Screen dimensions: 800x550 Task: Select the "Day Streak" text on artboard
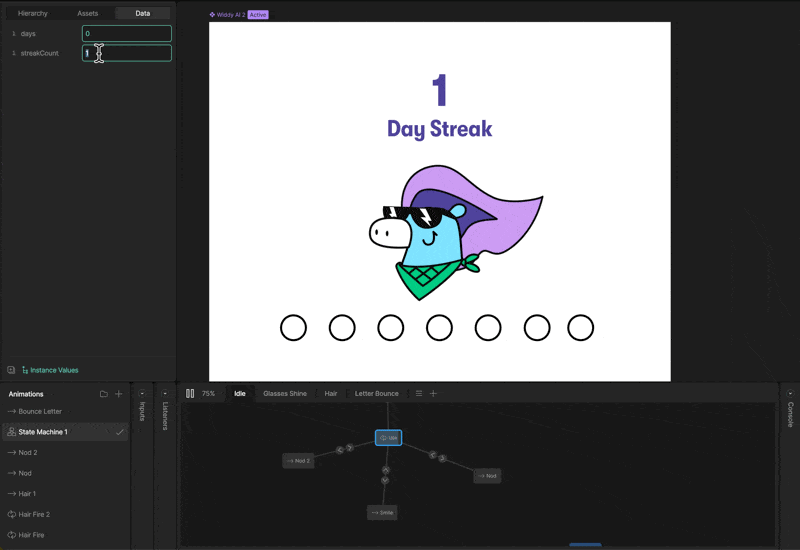coord(439,129)
